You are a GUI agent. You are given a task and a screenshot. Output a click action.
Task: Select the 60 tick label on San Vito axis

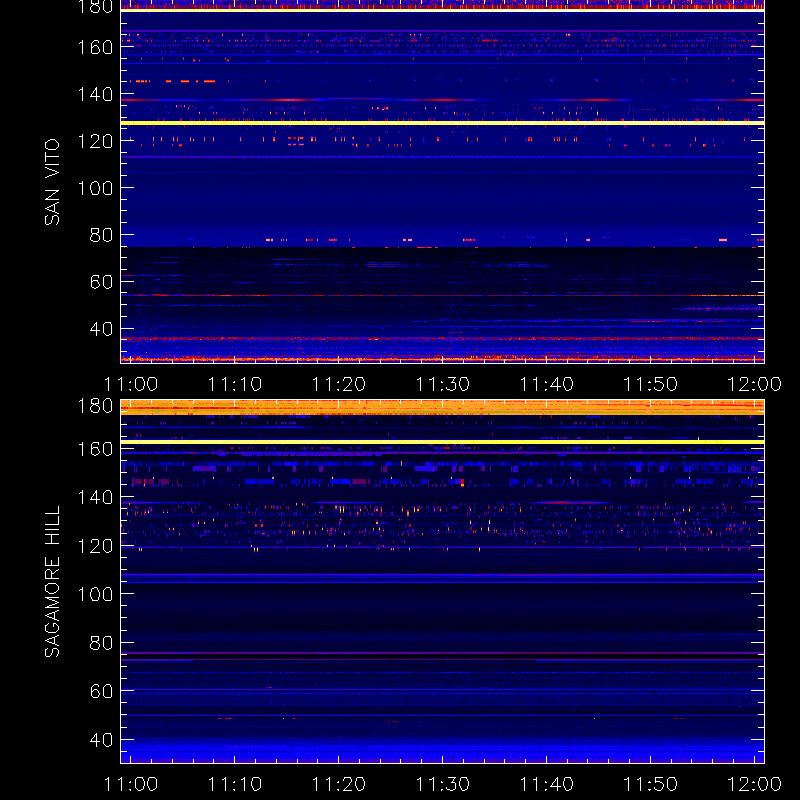pyautogui.click(x=101, y=282)
